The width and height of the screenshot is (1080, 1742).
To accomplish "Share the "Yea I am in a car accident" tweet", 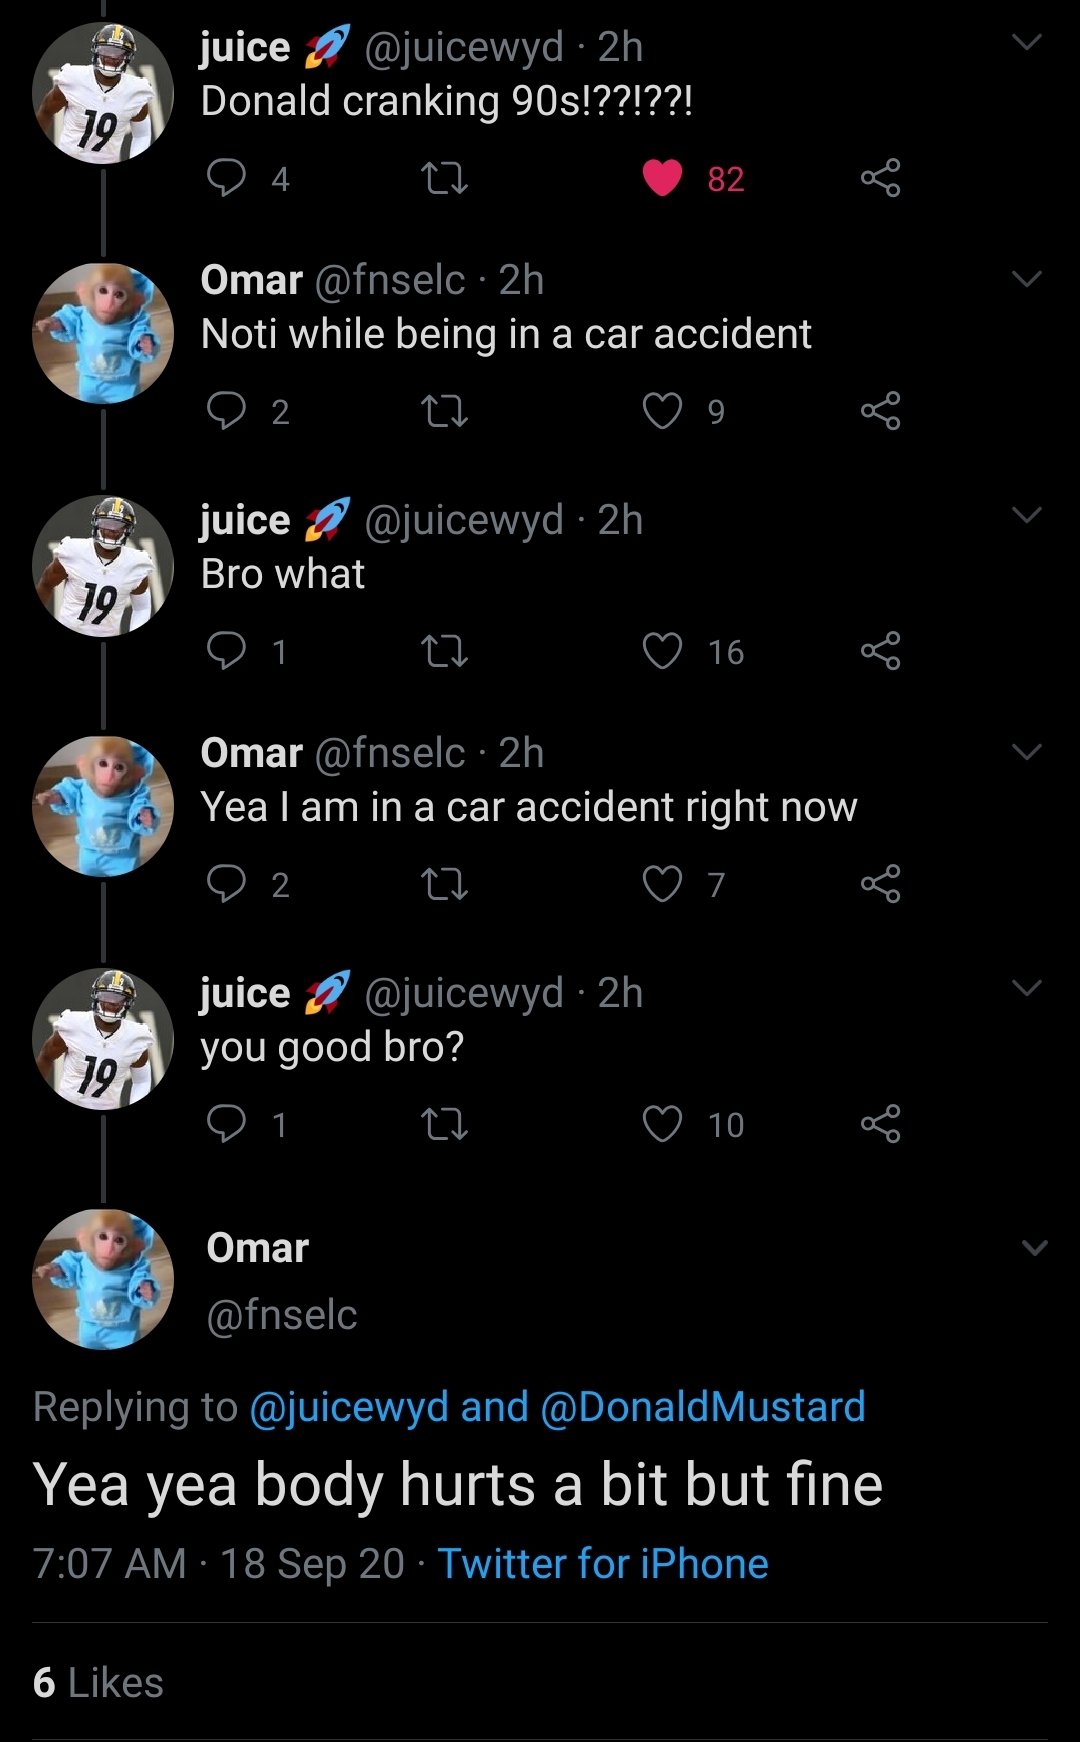I will pyautogui.click(x=880, y=884).
